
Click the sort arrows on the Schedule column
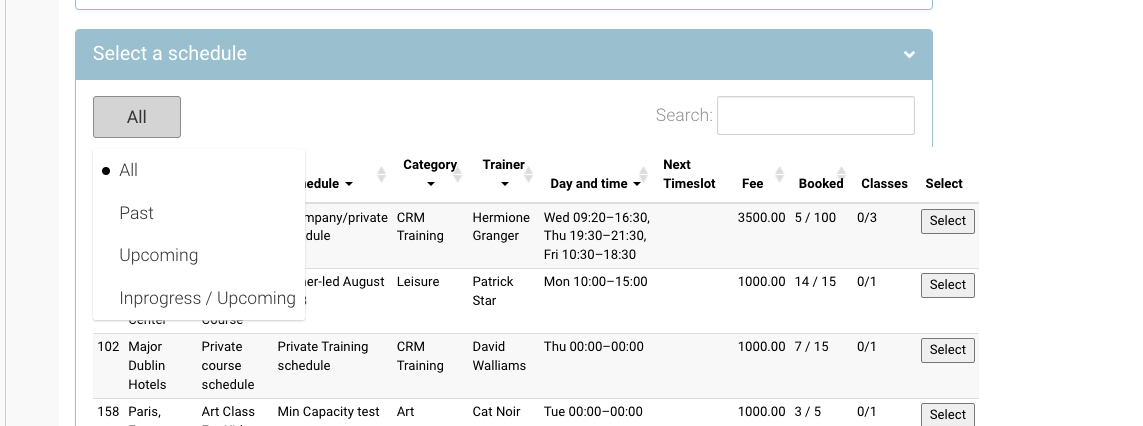point(381,174)
